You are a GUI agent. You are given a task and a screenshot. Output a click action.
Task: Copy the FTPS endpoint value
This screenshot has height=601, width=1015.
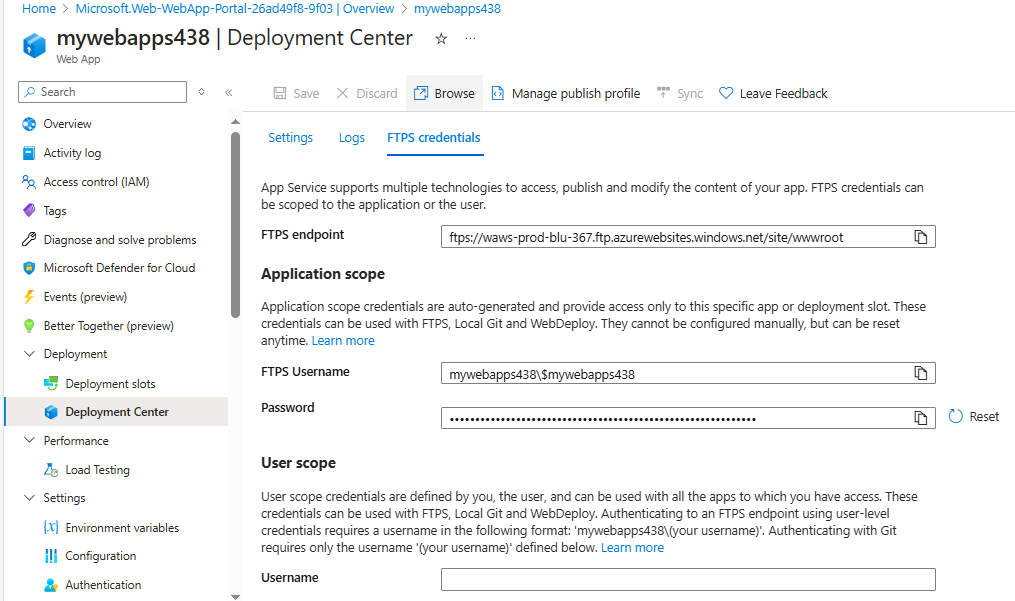920,237
